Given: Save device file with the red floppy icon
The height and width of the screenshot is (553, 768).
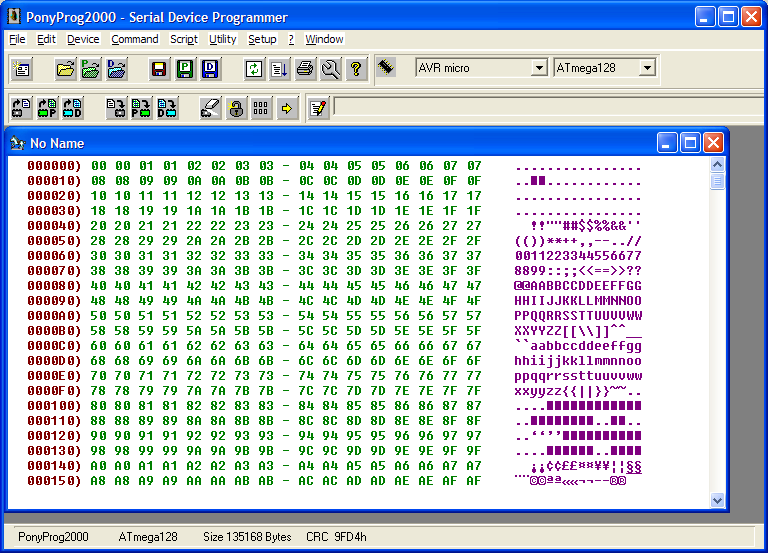Looking at the screenshot, I should coord(159,69).
